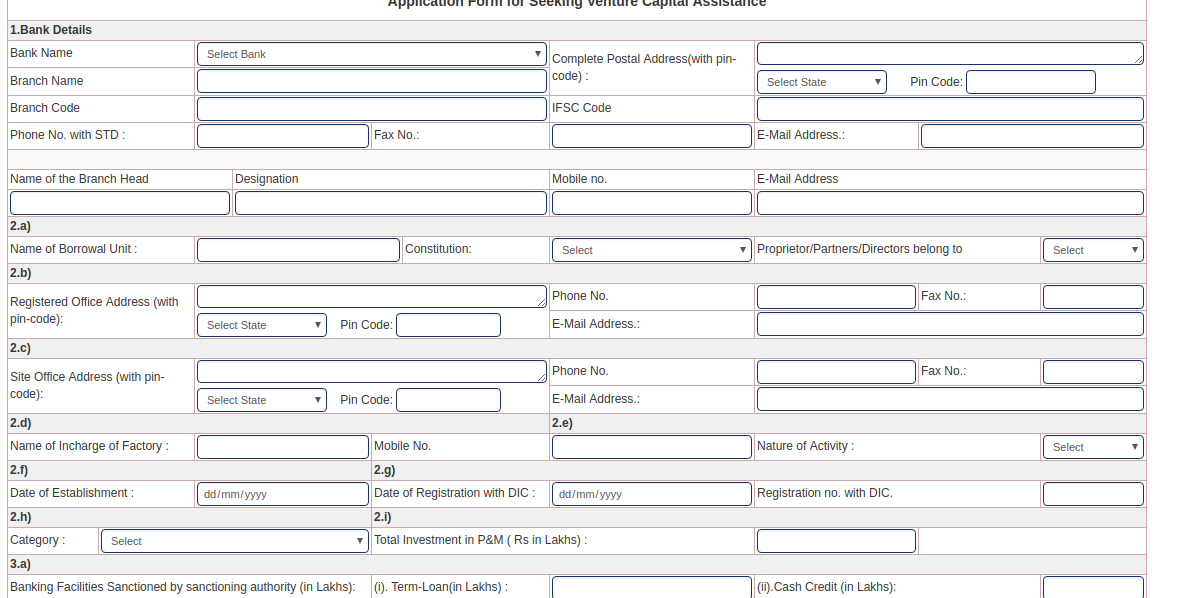Click the IFSC Code field
Viewport: 1195px width, 598px height.
949,108
